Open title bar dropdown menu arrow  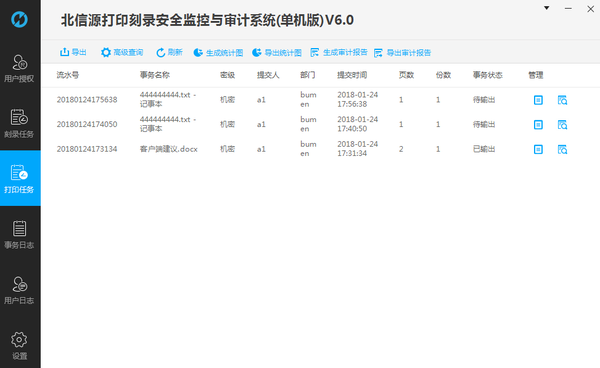(547, 8)
